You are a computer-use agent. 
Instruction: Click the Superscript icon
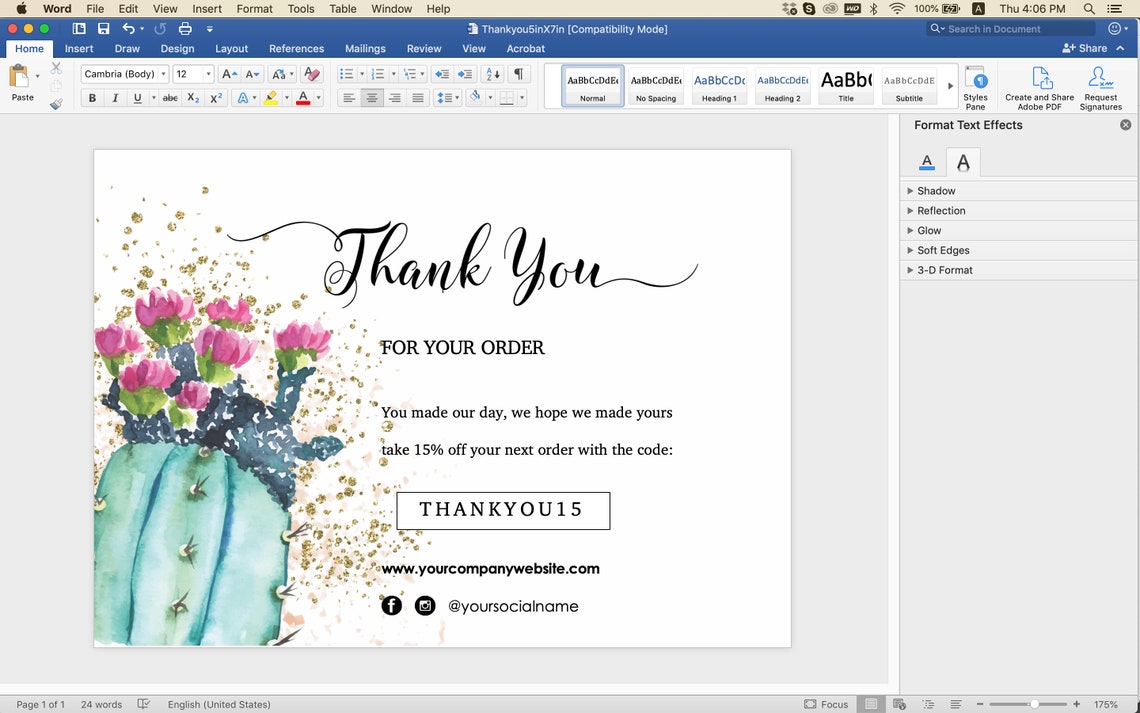216,97
